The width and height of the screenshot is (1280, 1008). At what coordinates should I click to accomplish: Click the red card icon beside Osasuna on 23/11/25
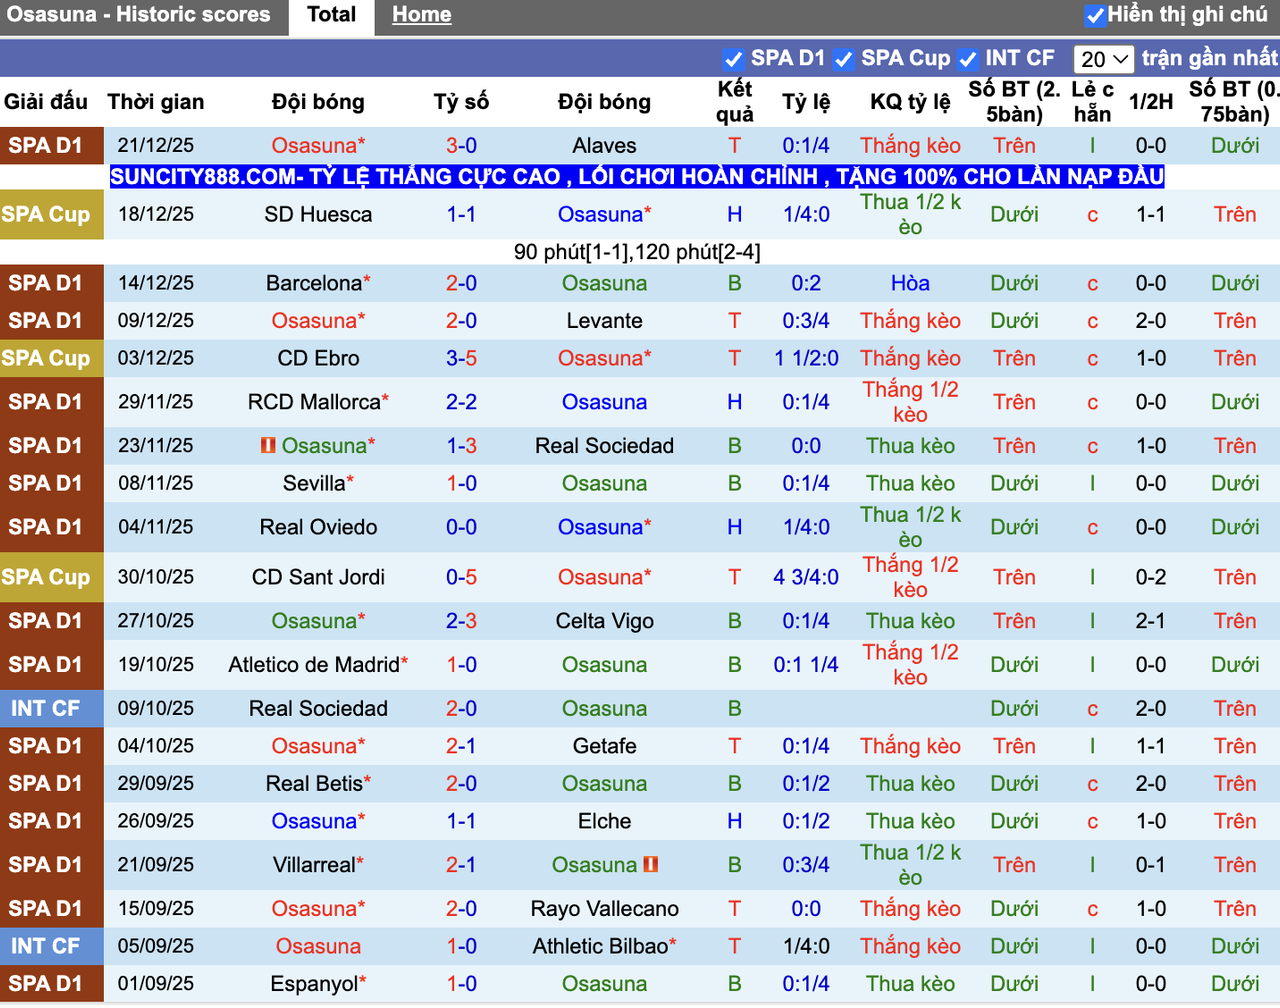[268, 445]
